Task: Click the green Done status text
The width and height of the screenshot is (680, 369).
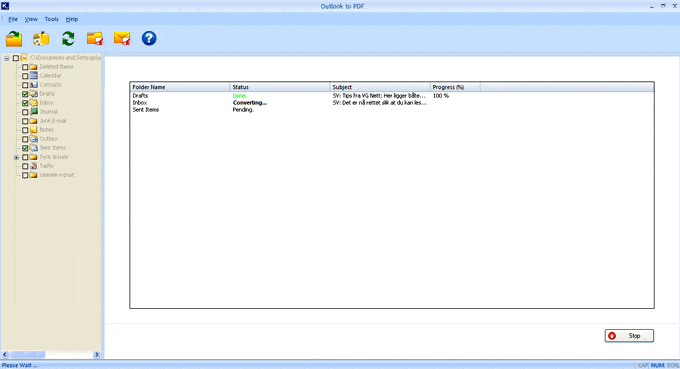Action: click(x=240, y=95)
